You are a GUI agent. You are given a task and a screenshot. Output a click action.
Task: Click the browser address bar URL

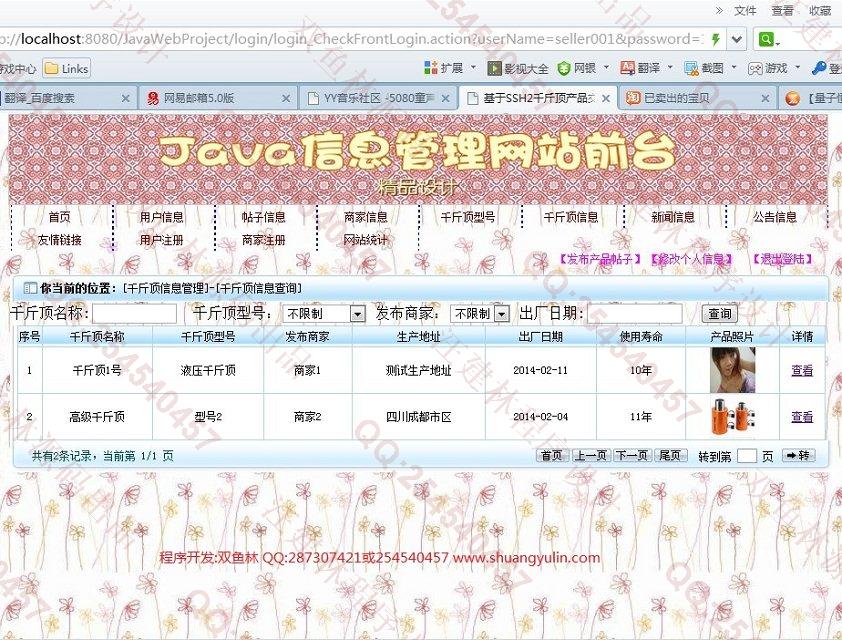[x=352, y=39]
